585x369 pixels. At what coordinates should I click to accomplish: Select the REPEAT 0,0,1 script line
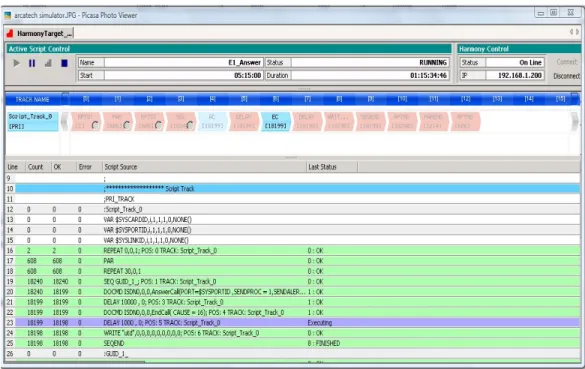pyautogui.click(x=293, y=250)
